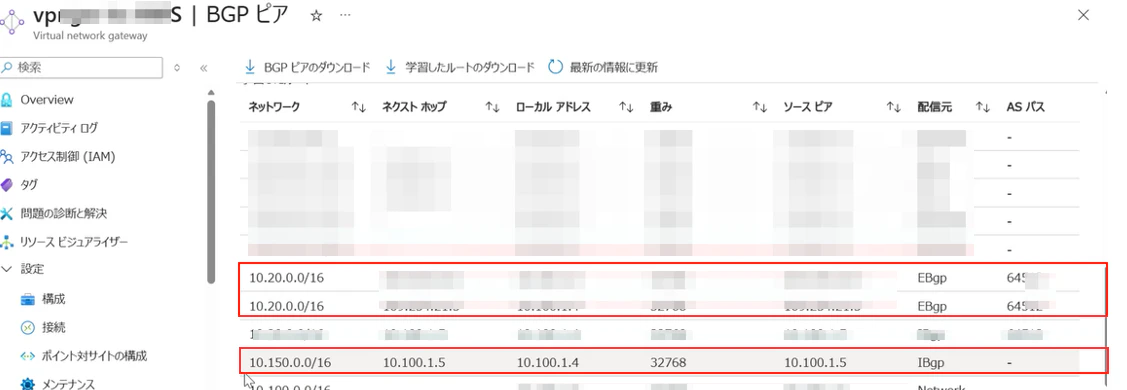Sort by 重み column arrows
Viewport: 1127px width, 390px height.
(x=760, y=107)
